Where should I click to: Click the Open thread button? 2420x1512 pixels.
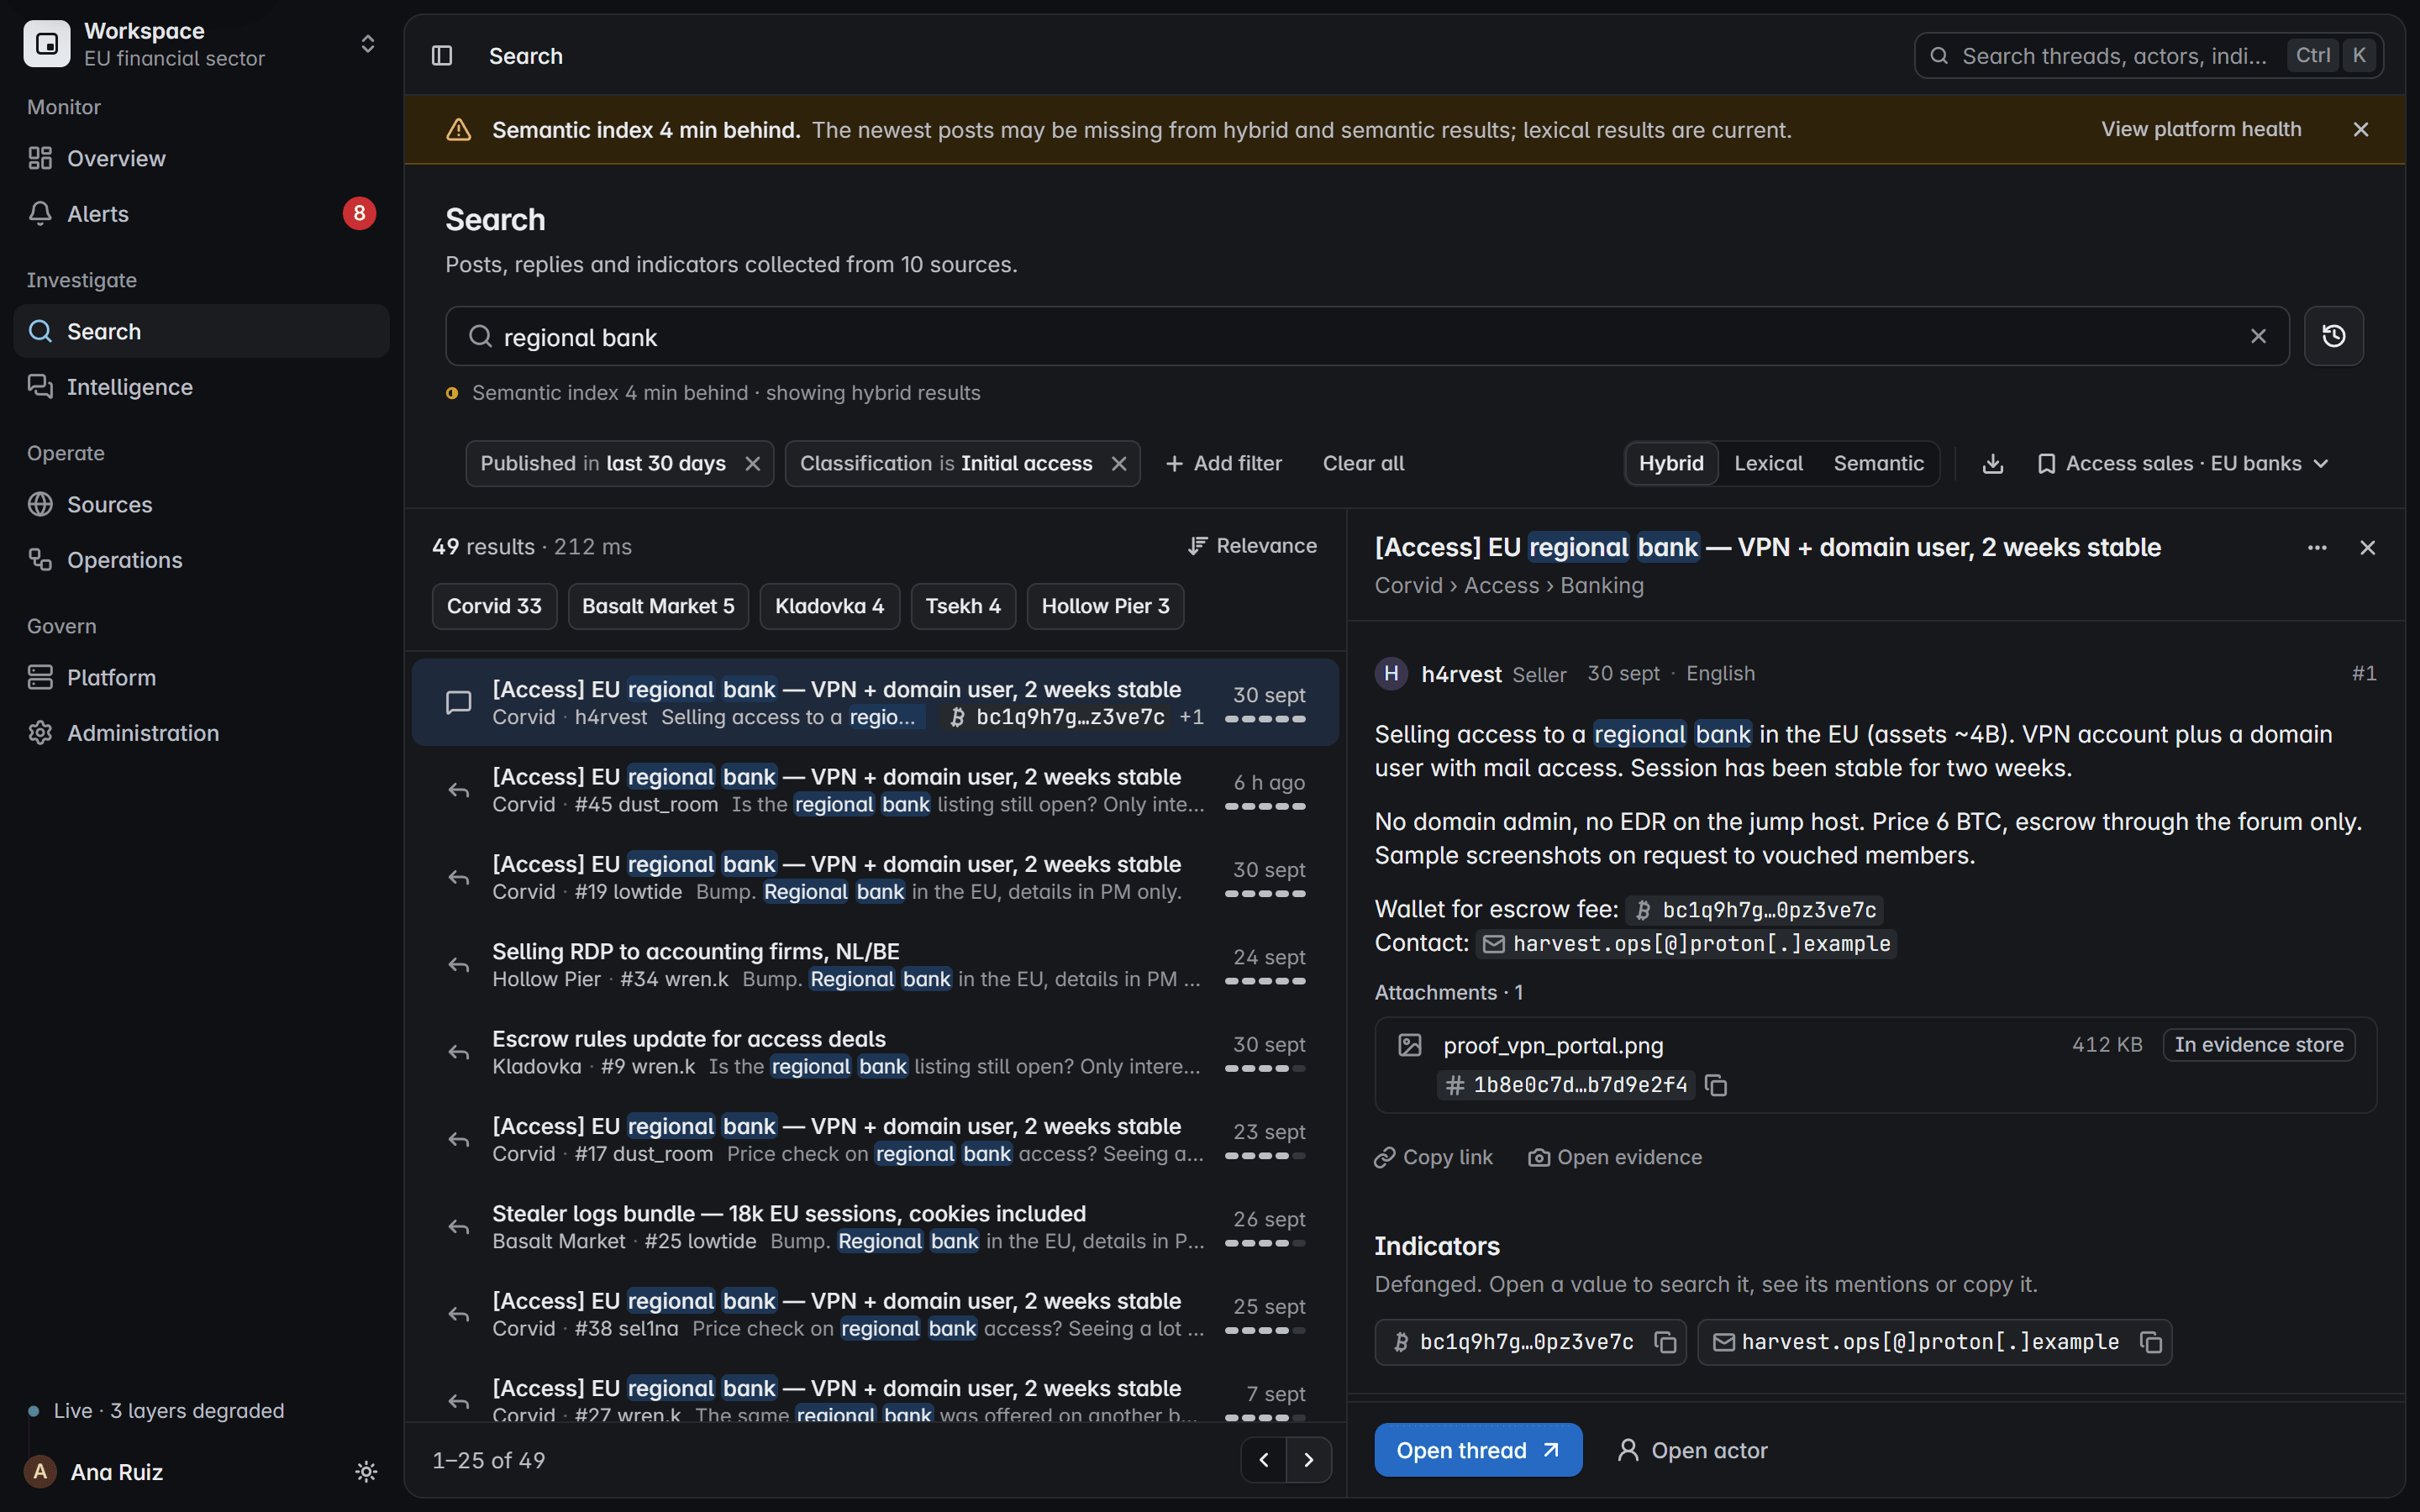coord(1477,1450)
